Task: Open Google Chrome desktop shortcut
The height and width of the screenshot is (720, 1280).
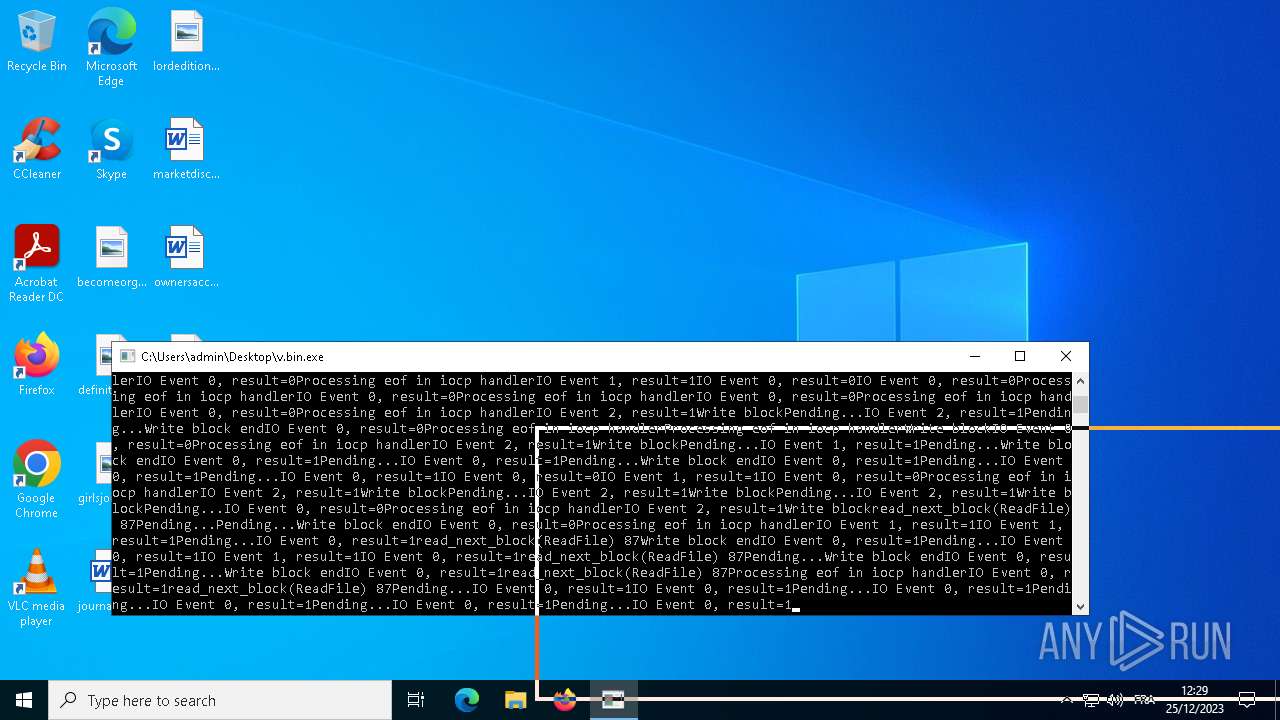Action: pyautogui.click(x=37, y=480)
